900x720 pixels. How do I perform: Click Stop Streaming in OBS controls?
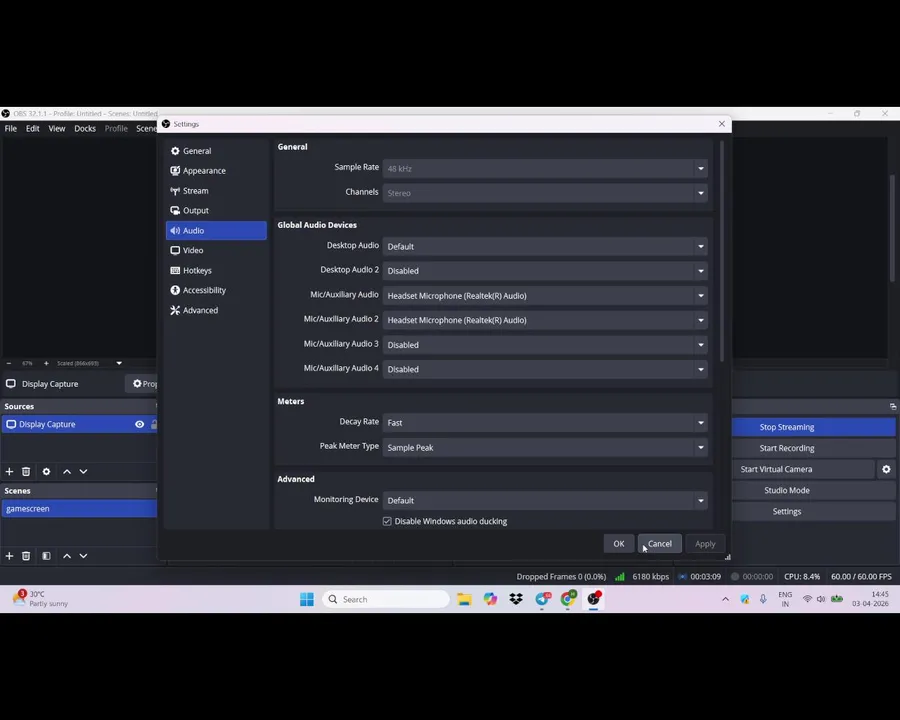(813, 427)
